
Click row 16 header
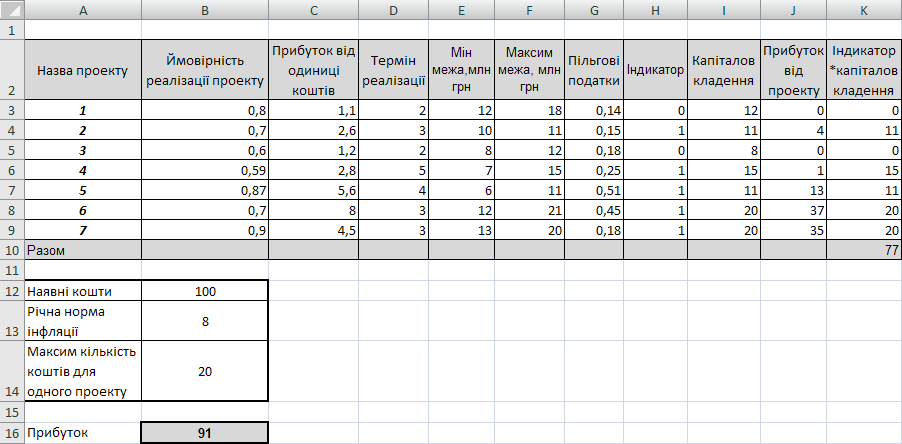(x=11, y=433)
